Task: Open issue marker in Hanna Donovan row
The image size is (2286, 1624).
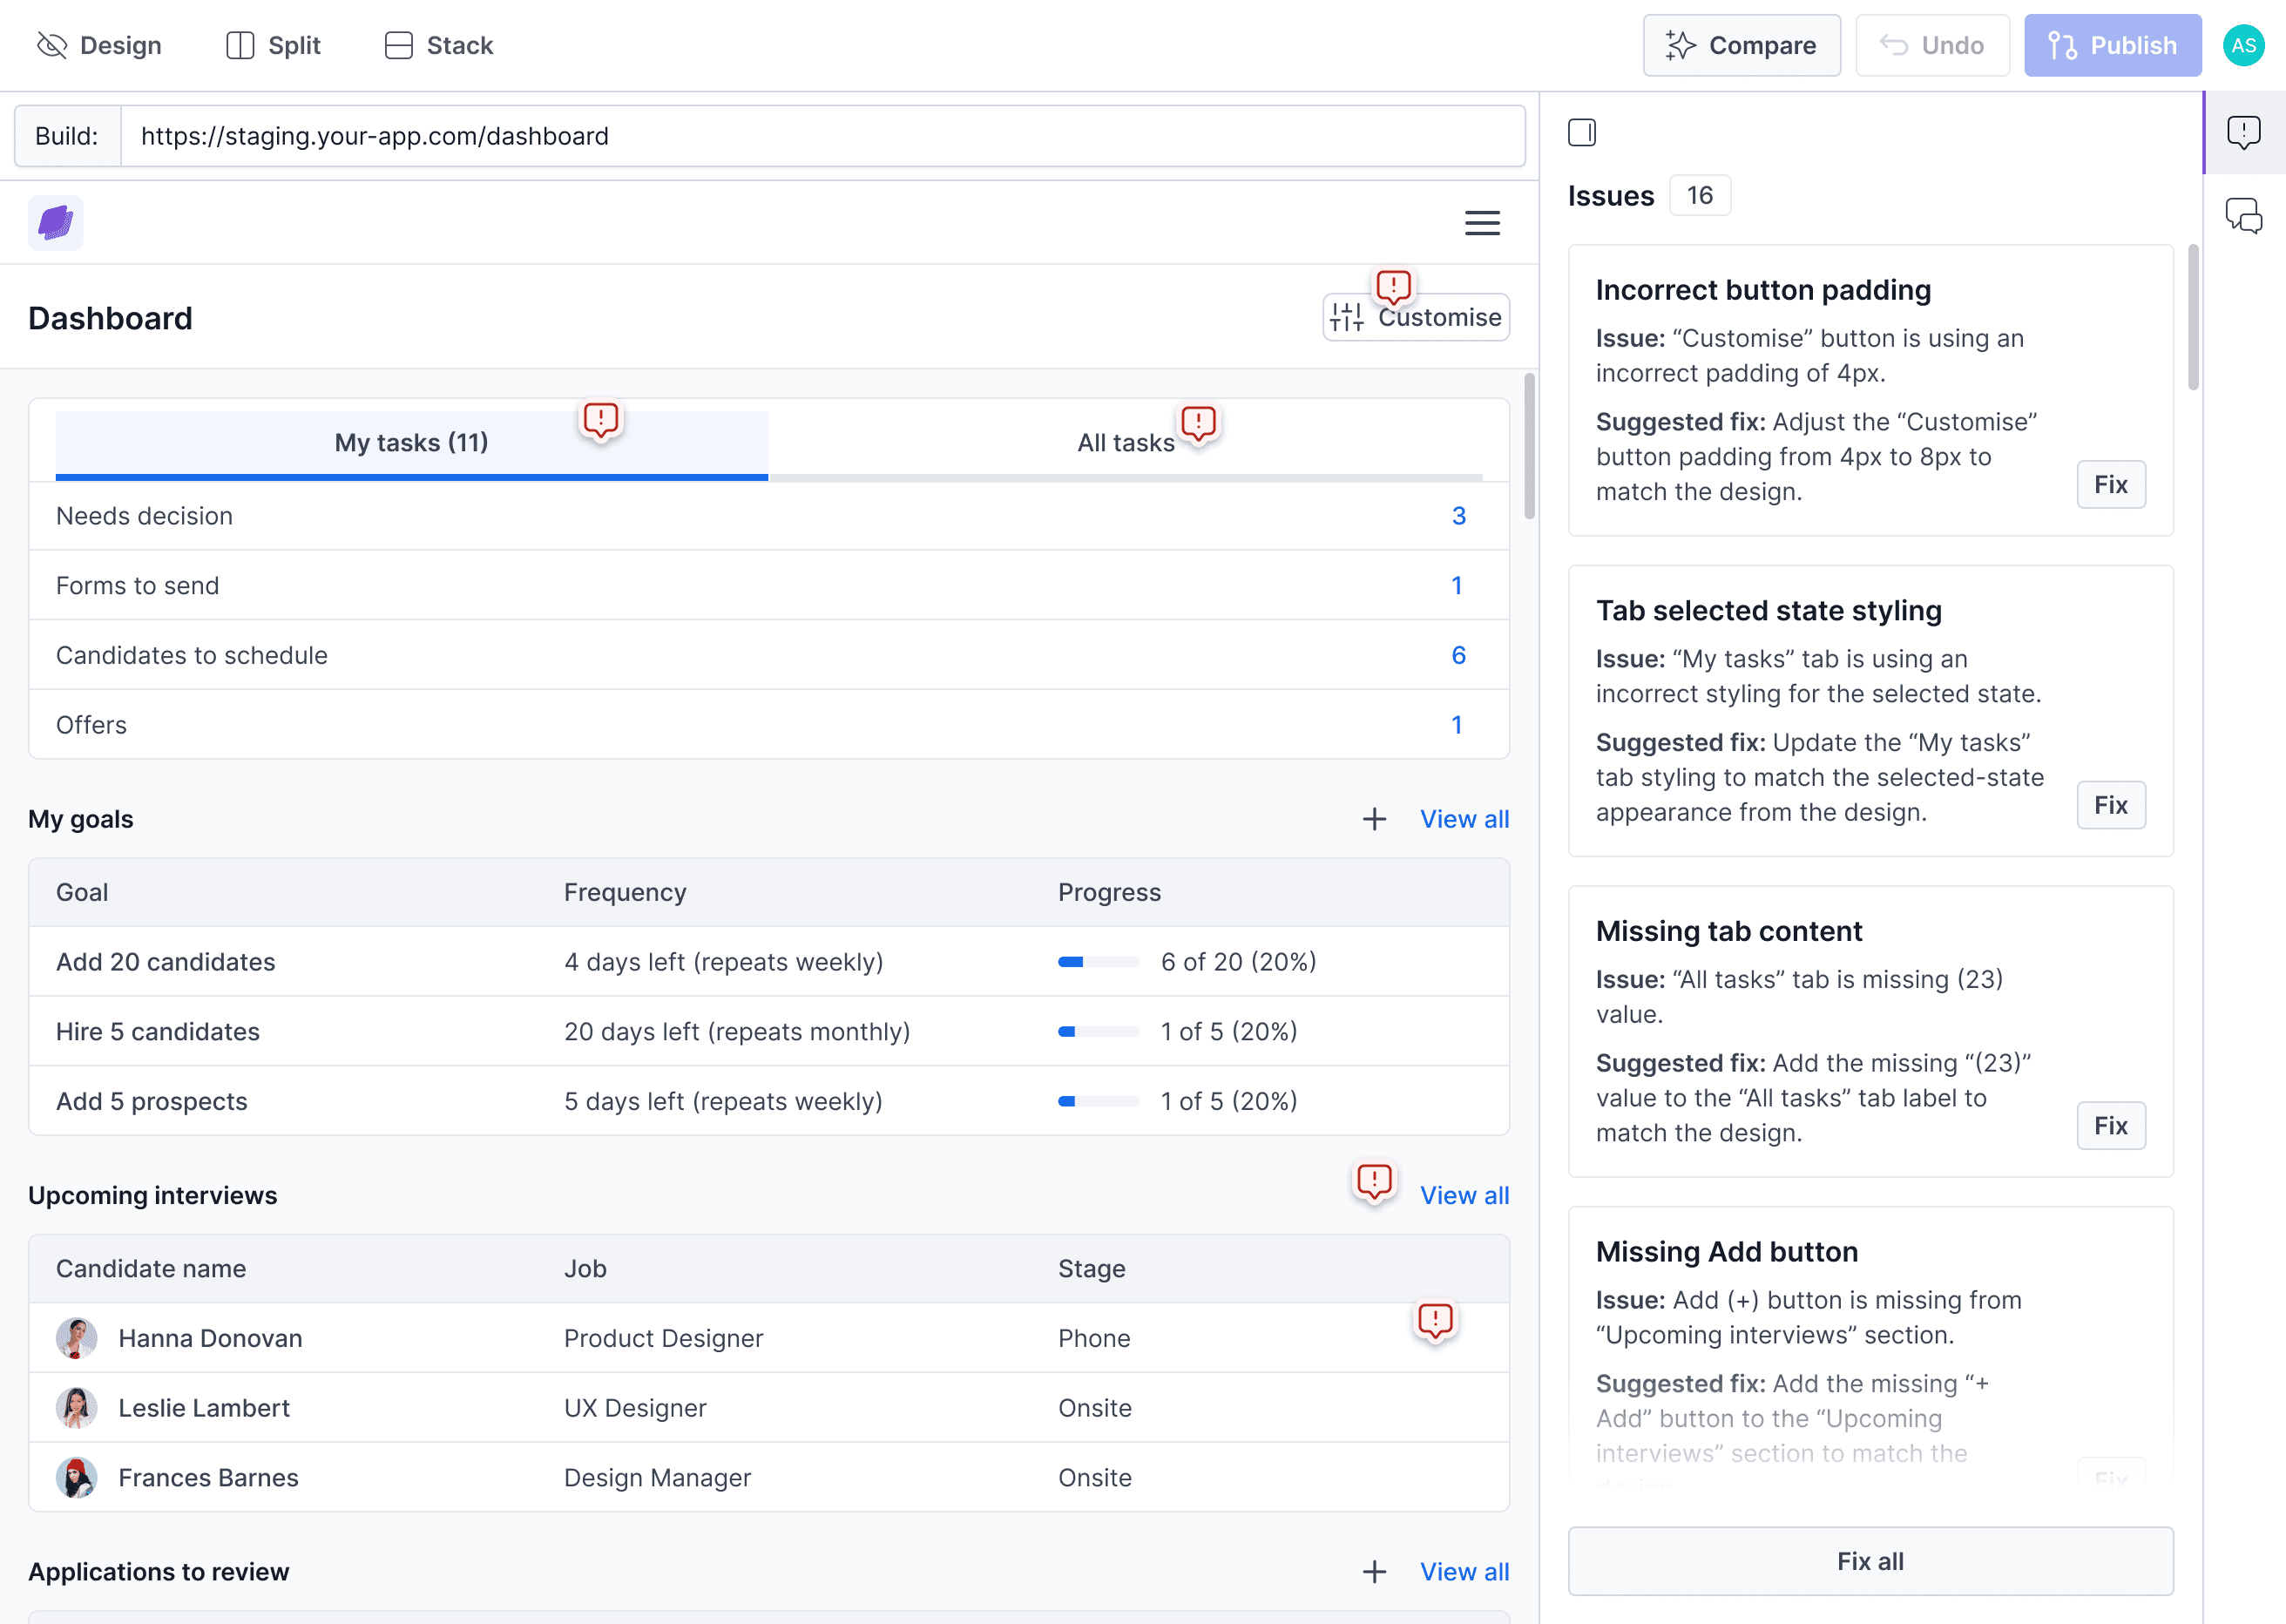Action: (x=1435, y=1321)
